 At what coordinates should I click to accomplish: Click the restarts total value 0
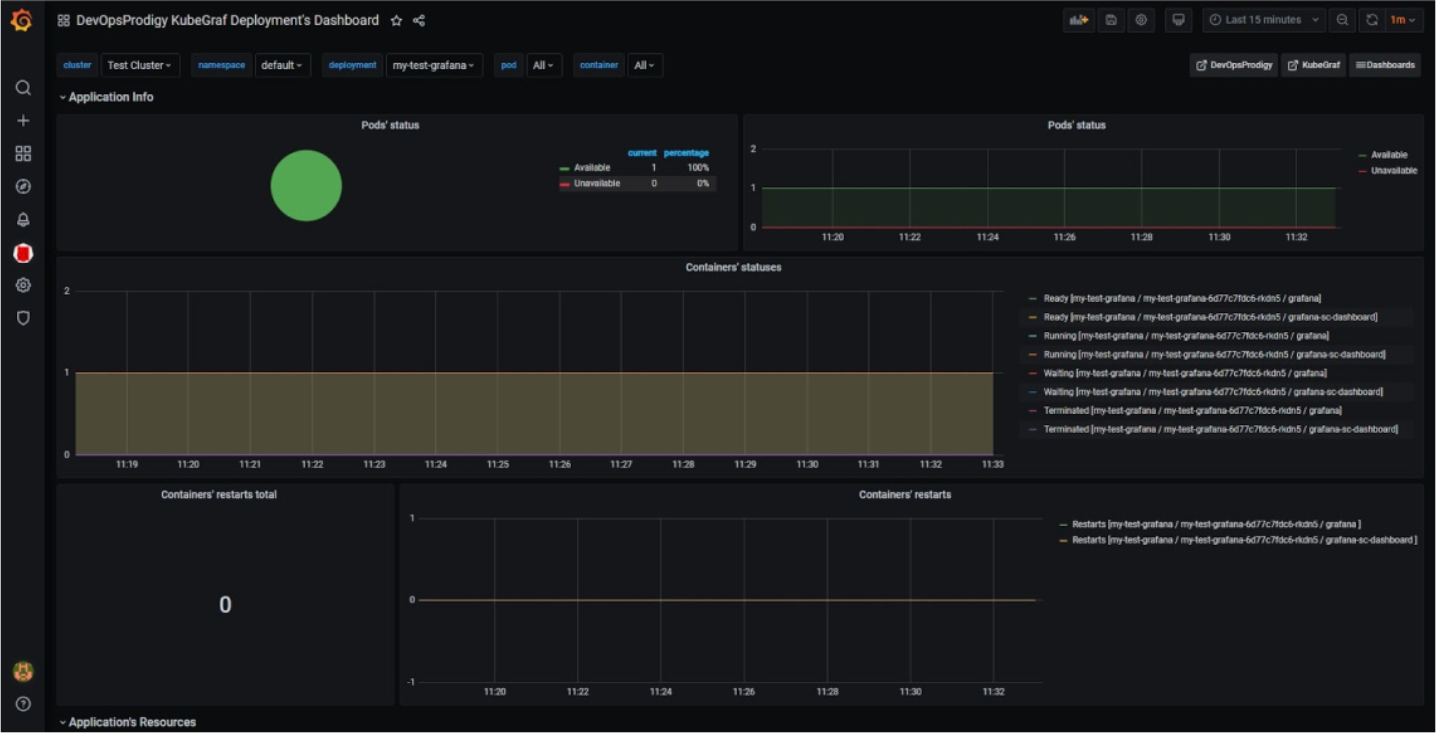225,605
